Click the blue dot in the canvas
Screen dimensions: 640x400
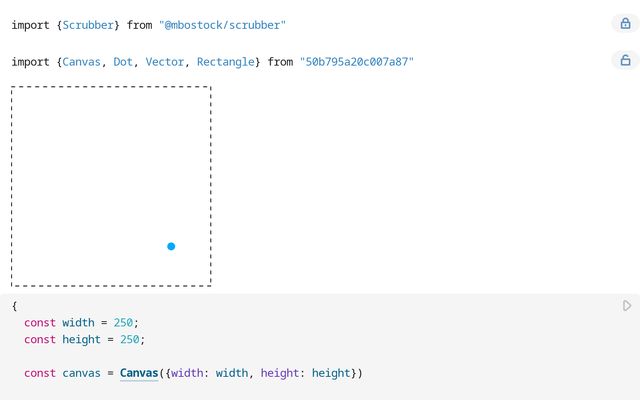point(171,246)
